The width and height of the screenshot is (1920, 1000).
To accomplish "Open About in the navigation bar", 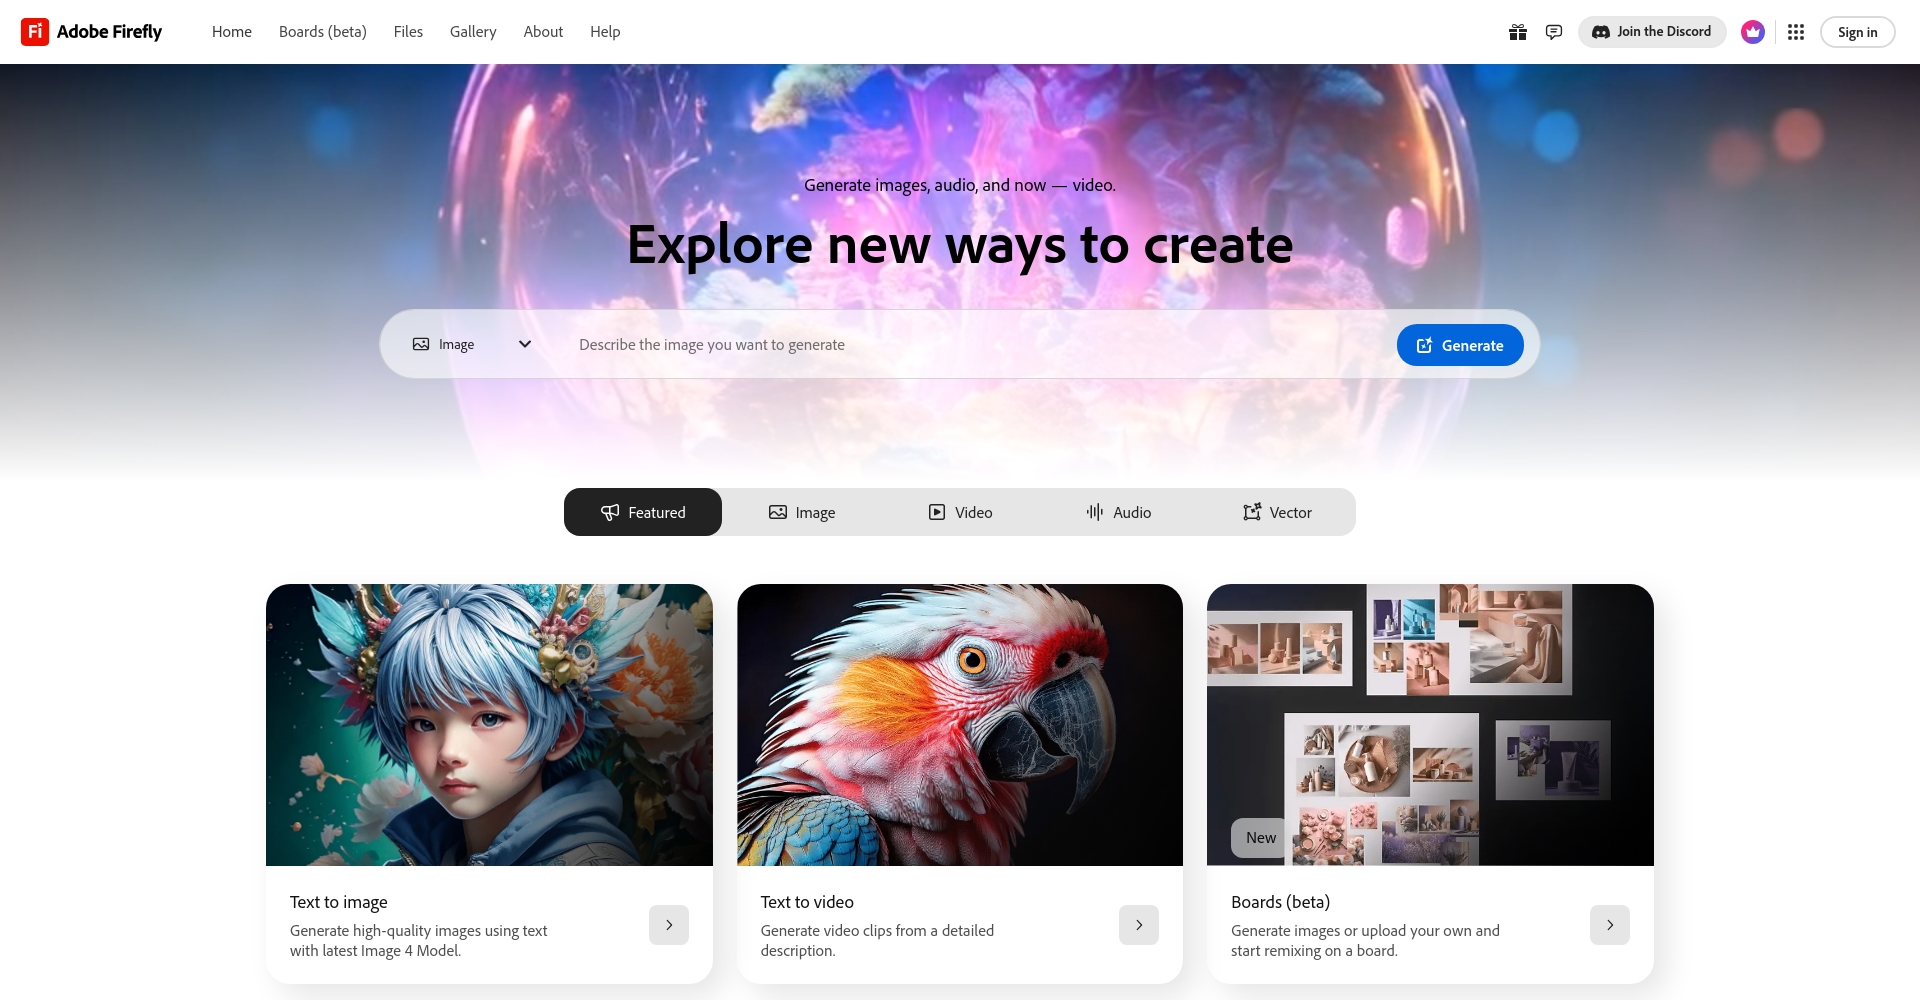I will (x=543, y=32).
